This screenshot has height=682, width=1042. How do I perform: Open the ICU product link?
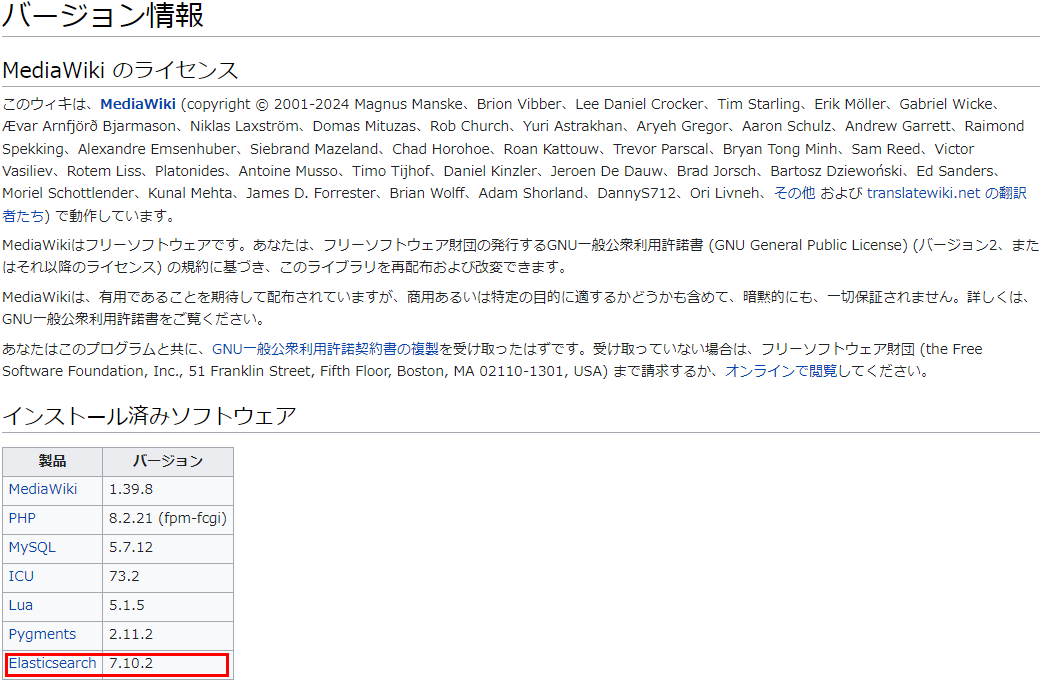point(21,576)
